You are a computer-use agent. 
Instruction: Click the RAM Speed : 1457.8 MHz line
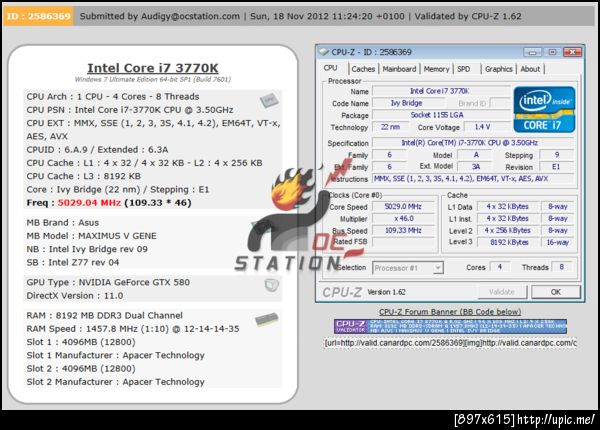(133, 329)
